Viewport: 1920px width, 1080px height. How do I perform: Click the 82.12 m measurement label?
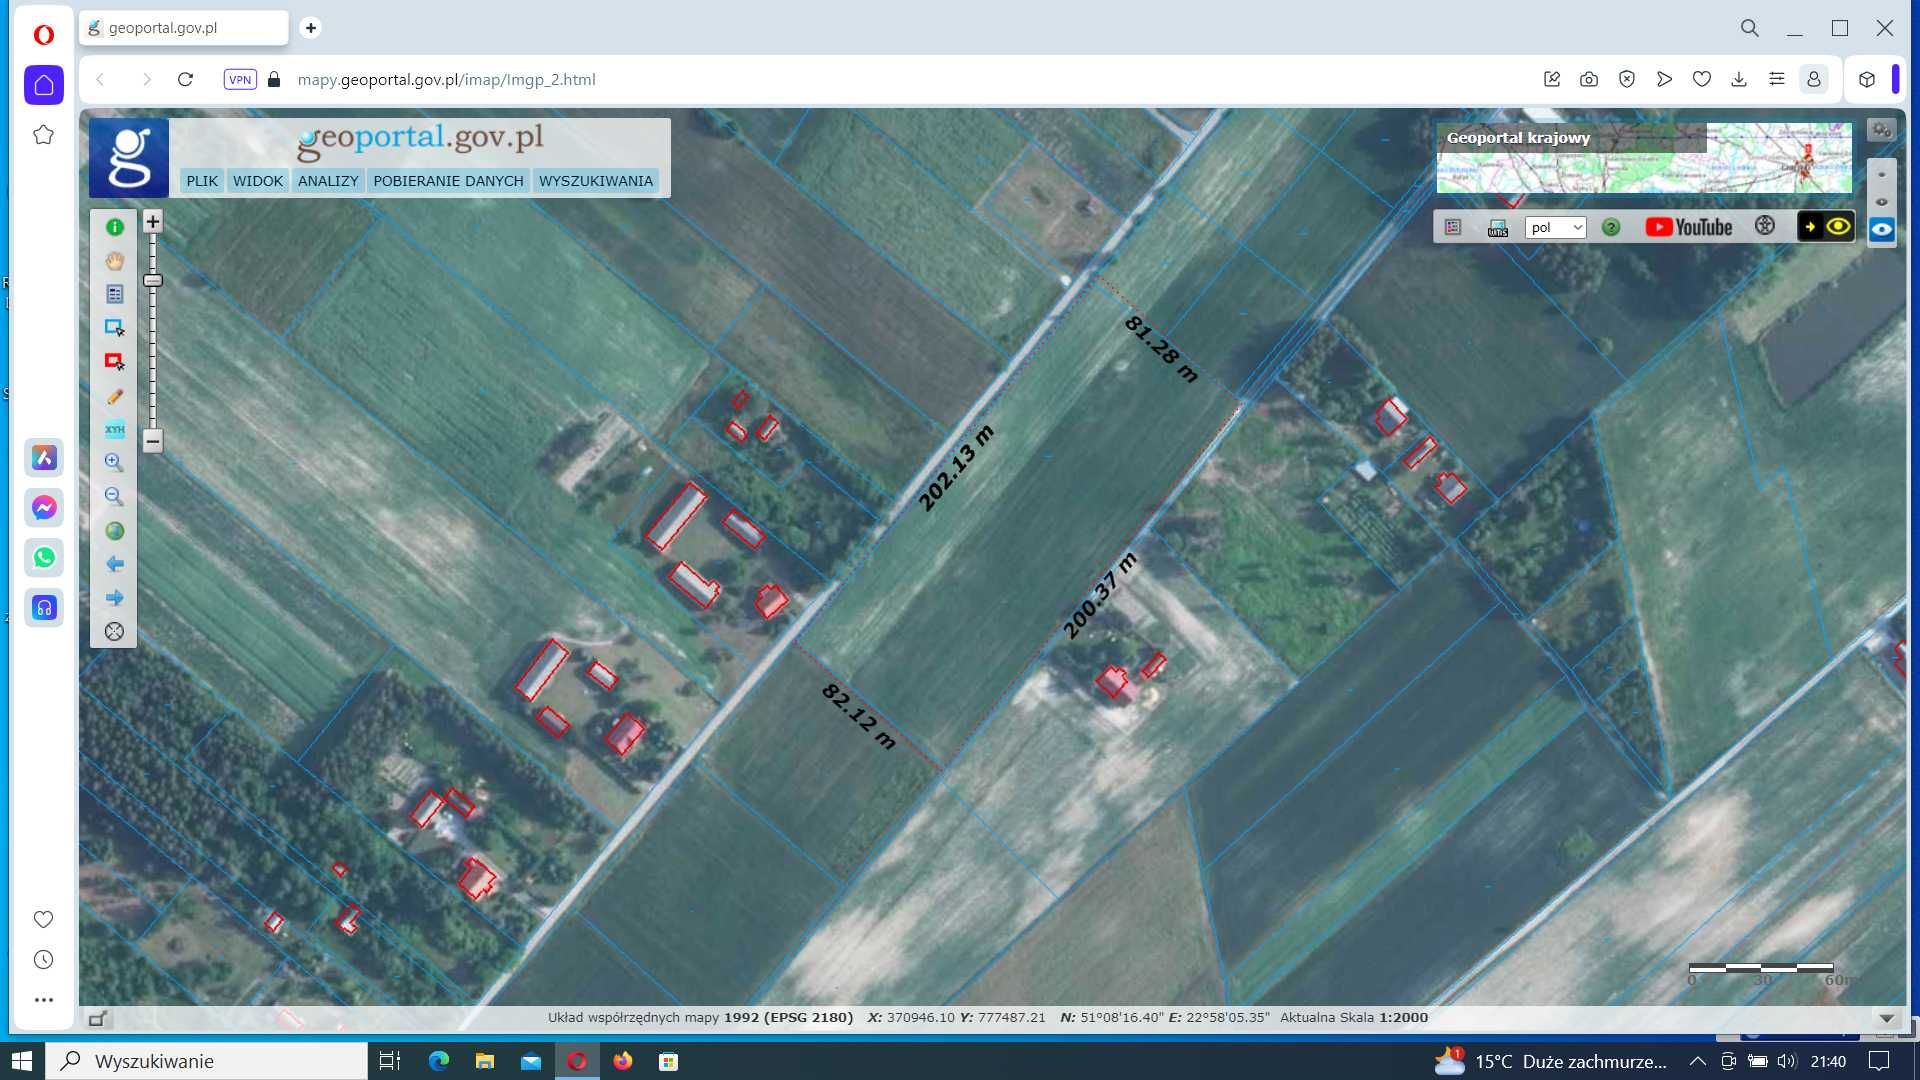[x=859, y=716]
